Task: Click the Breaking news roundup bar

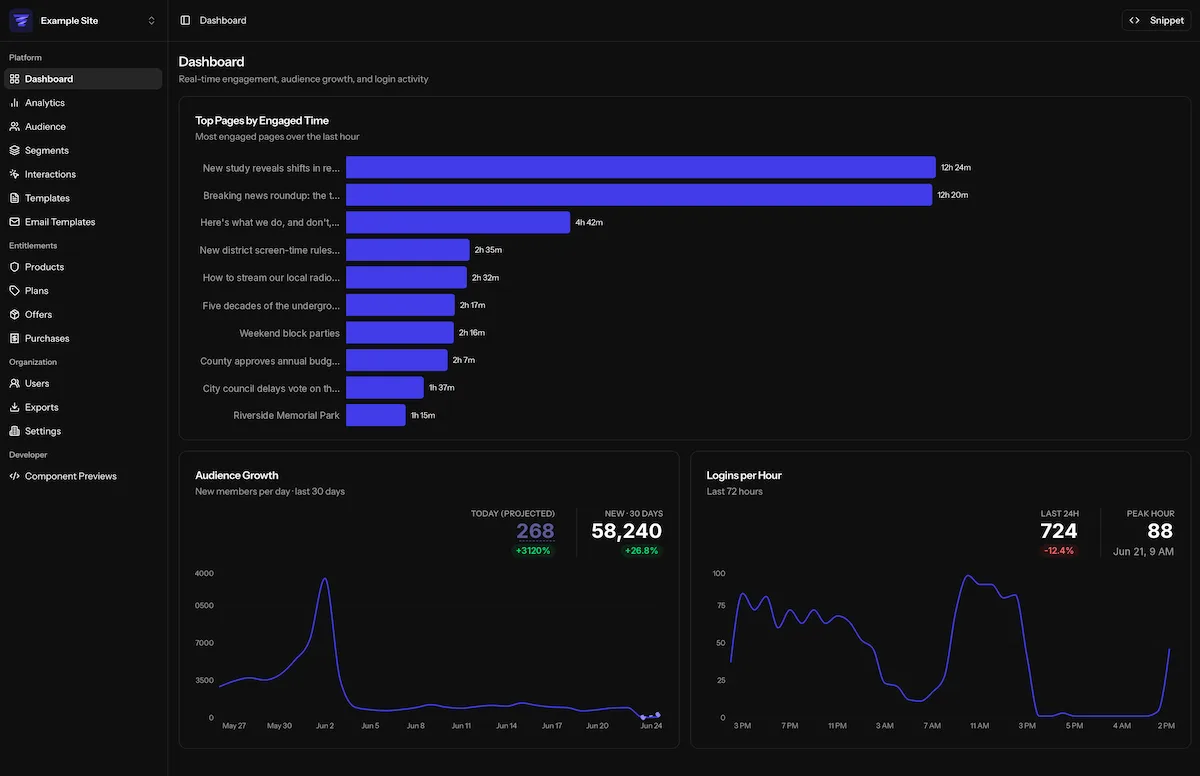Action: (639, 195)
